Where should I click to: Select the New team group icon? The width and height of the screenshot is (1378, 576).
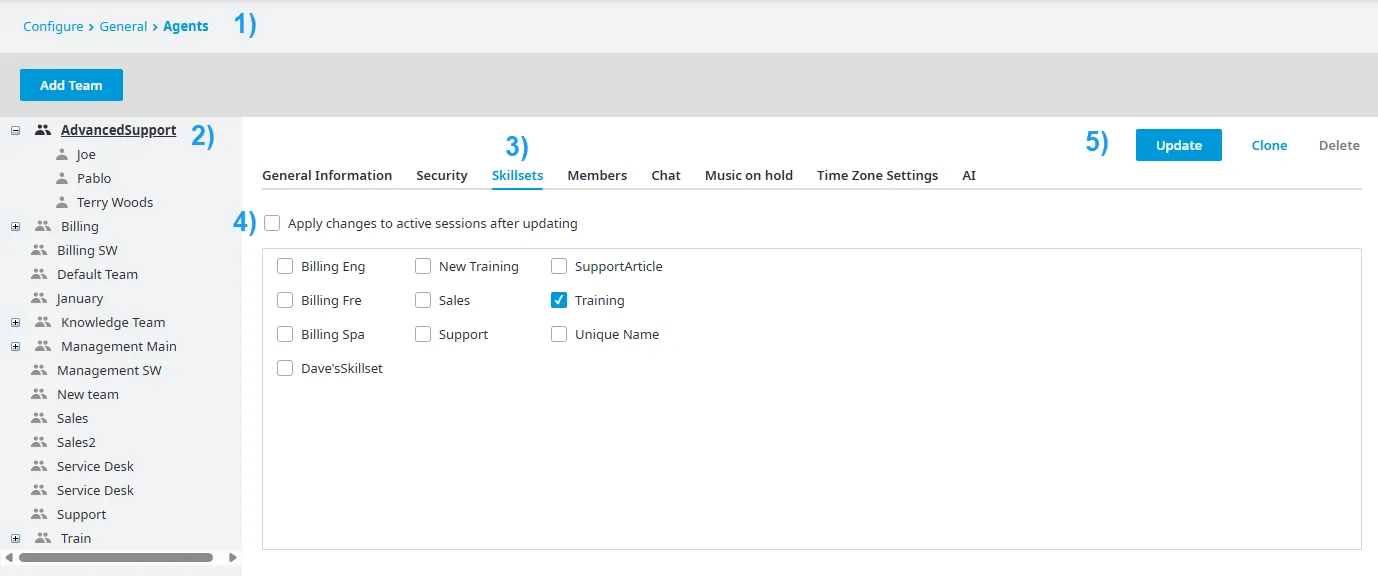click(x=39, y=395)
